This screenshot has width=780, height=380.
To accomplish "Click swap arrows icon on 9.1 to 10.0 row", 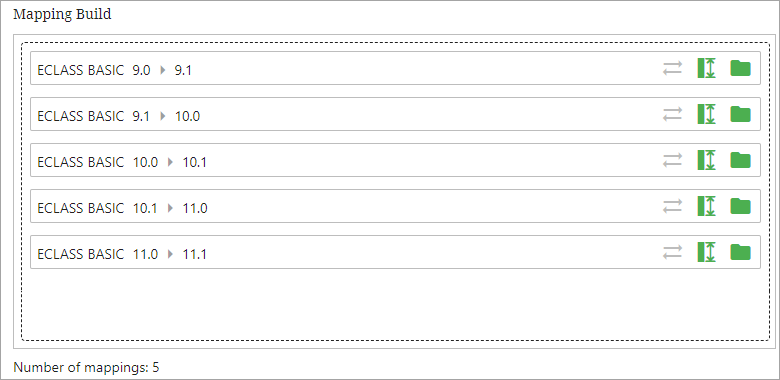I will [672, 115].
